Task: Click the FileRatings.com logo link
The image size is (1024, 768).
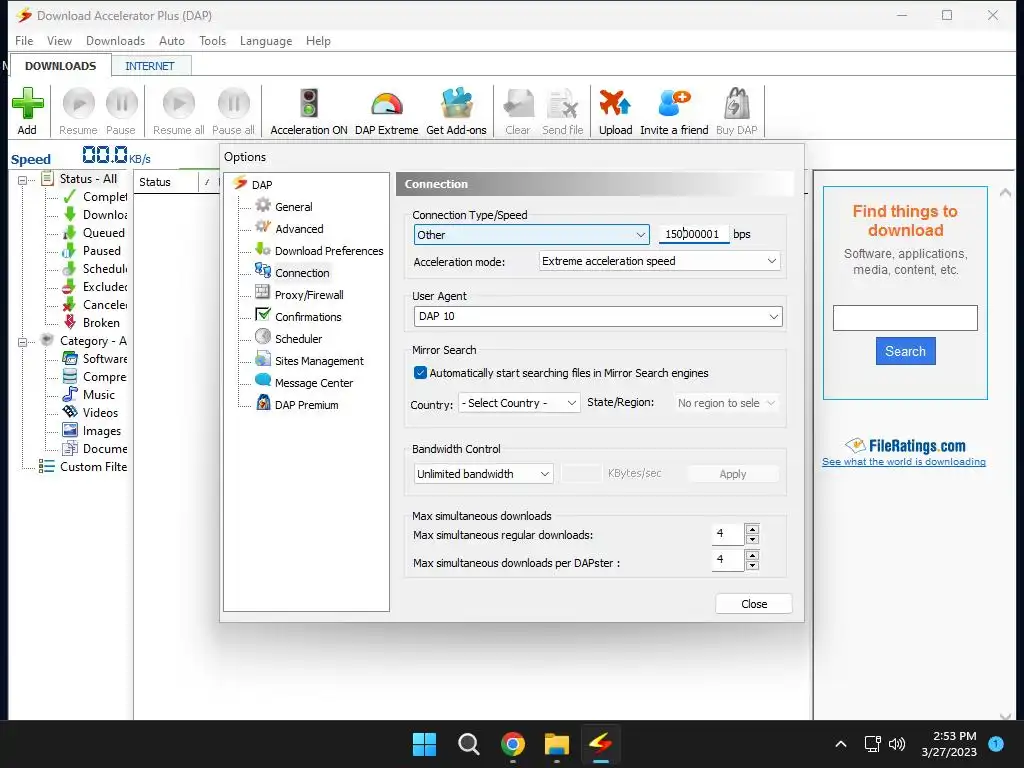Action: 905,445
